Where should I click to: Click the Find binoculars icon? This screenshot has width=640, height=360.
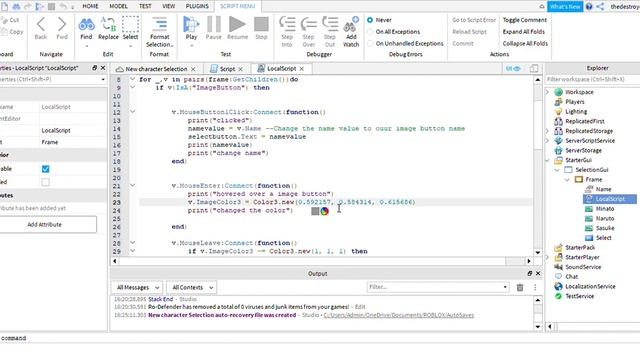tap(86, 25)
